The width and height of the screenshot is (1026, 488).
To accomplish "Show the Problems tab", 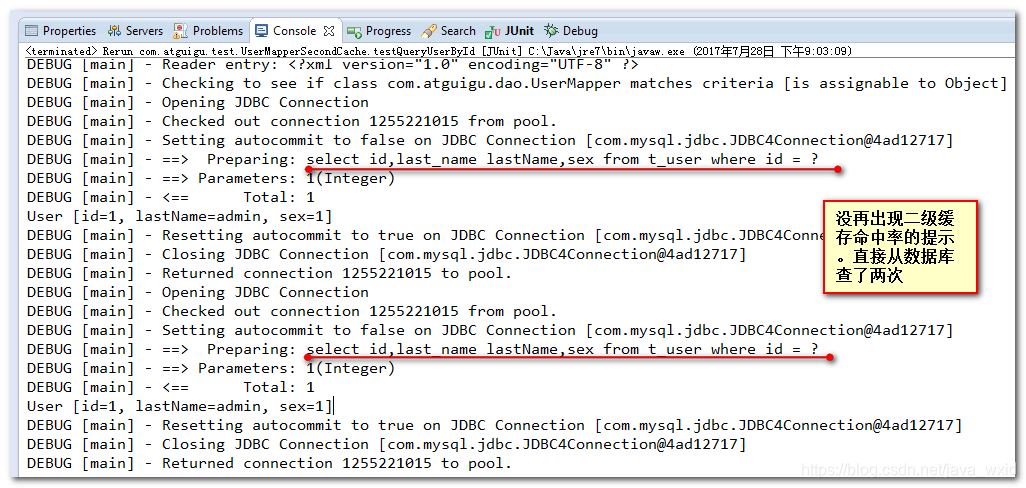I will click(x=209, y=31).
